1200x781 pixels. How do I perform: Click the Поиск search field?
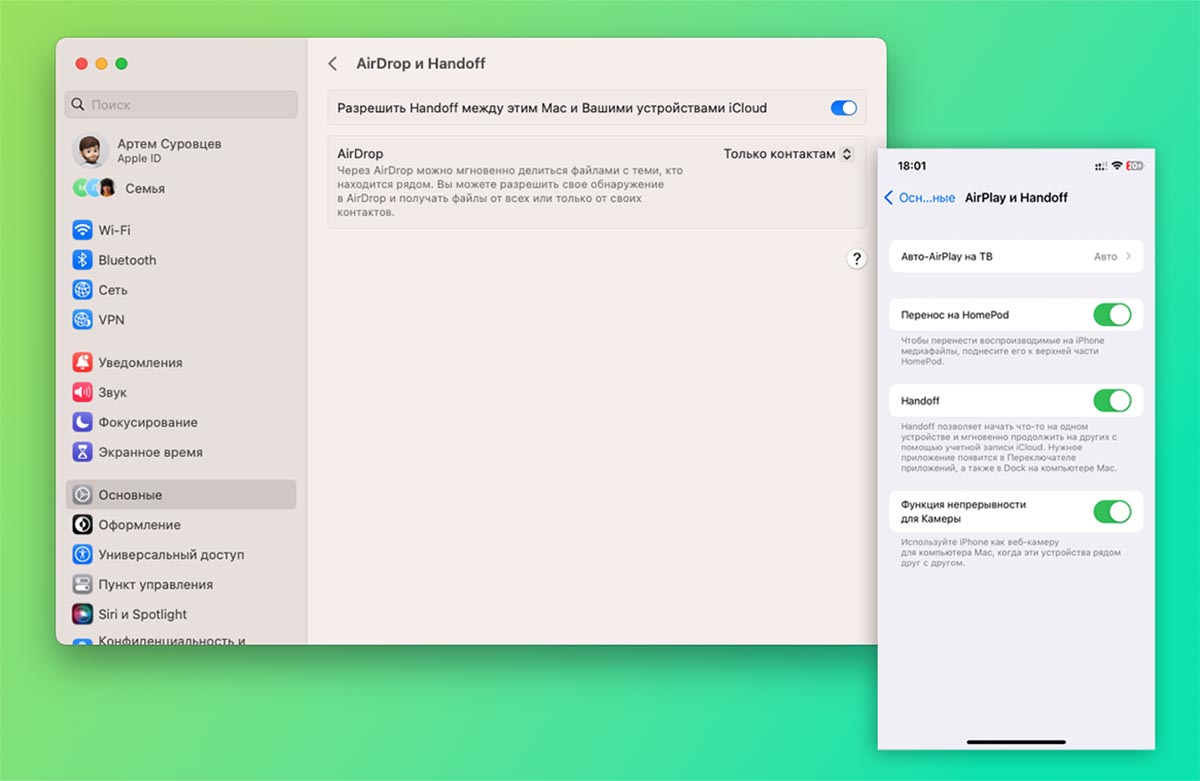click(x=181, y=105)
